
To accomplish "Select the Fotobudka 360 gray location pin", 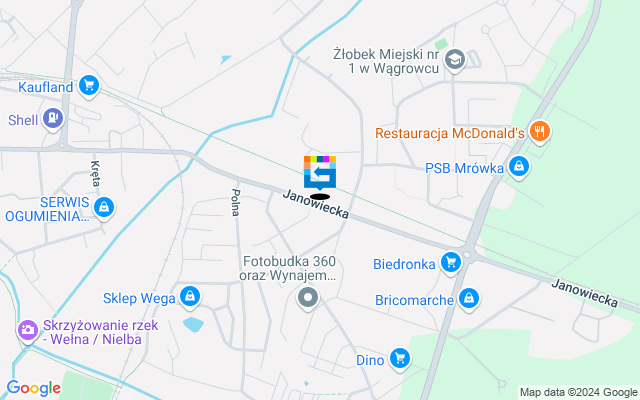I will [x=308, y=298].
